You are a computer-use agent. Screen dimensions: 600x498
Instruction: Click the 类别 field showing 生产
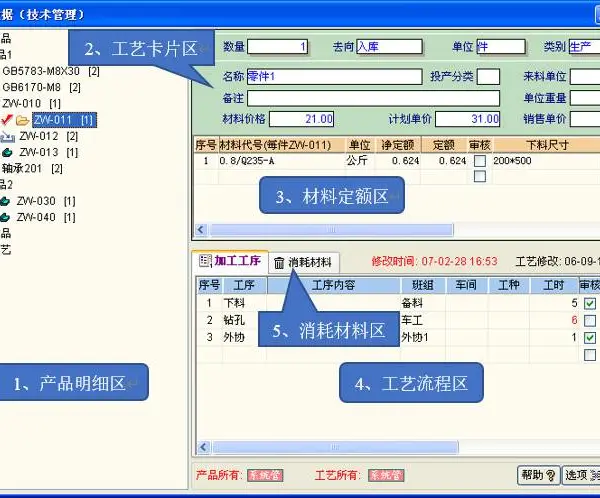[584, 47]
